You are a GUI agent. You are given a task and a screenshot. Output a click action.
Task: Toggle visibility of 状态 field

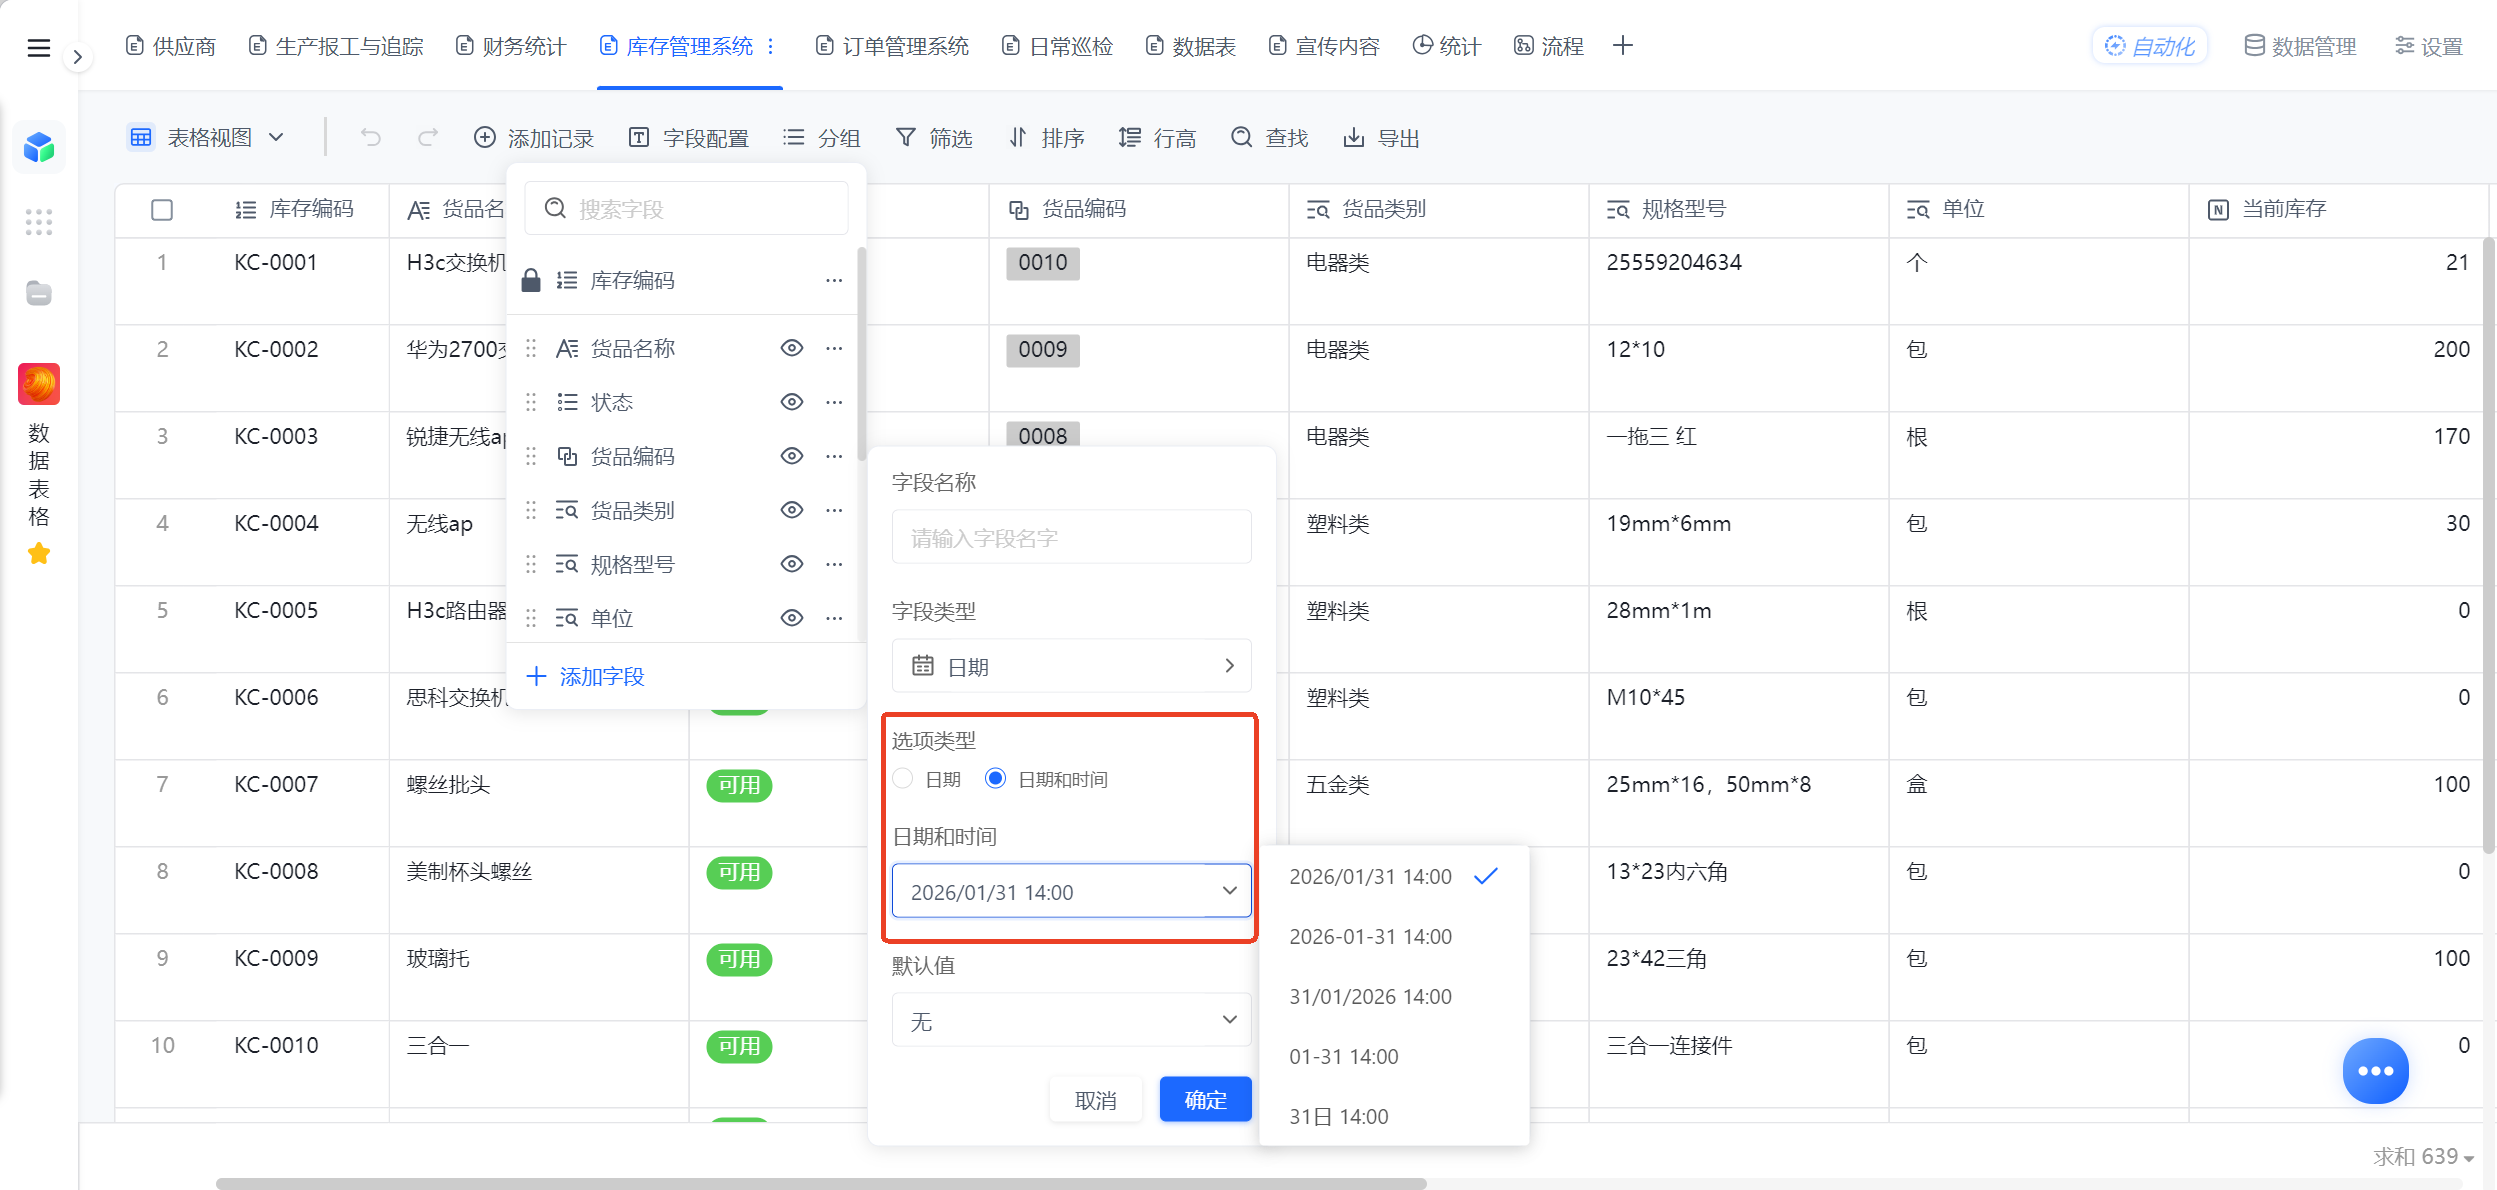point(792,402)
